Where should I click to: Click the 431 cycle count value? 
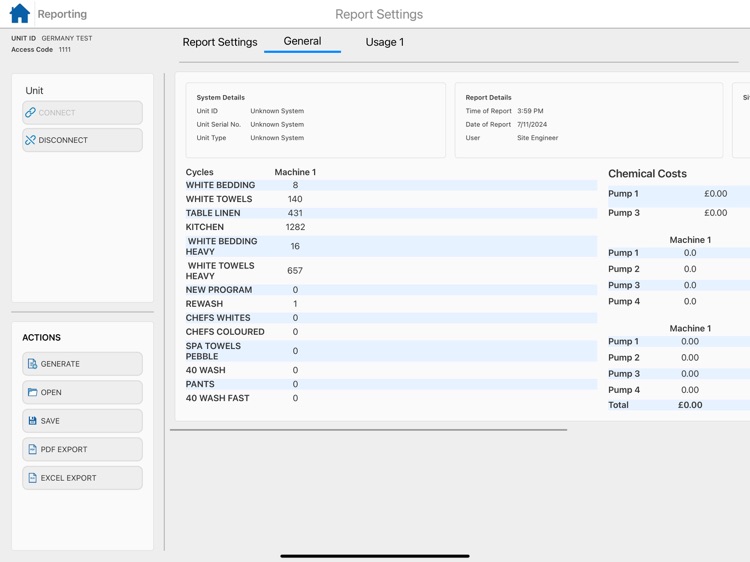[295, 213]
